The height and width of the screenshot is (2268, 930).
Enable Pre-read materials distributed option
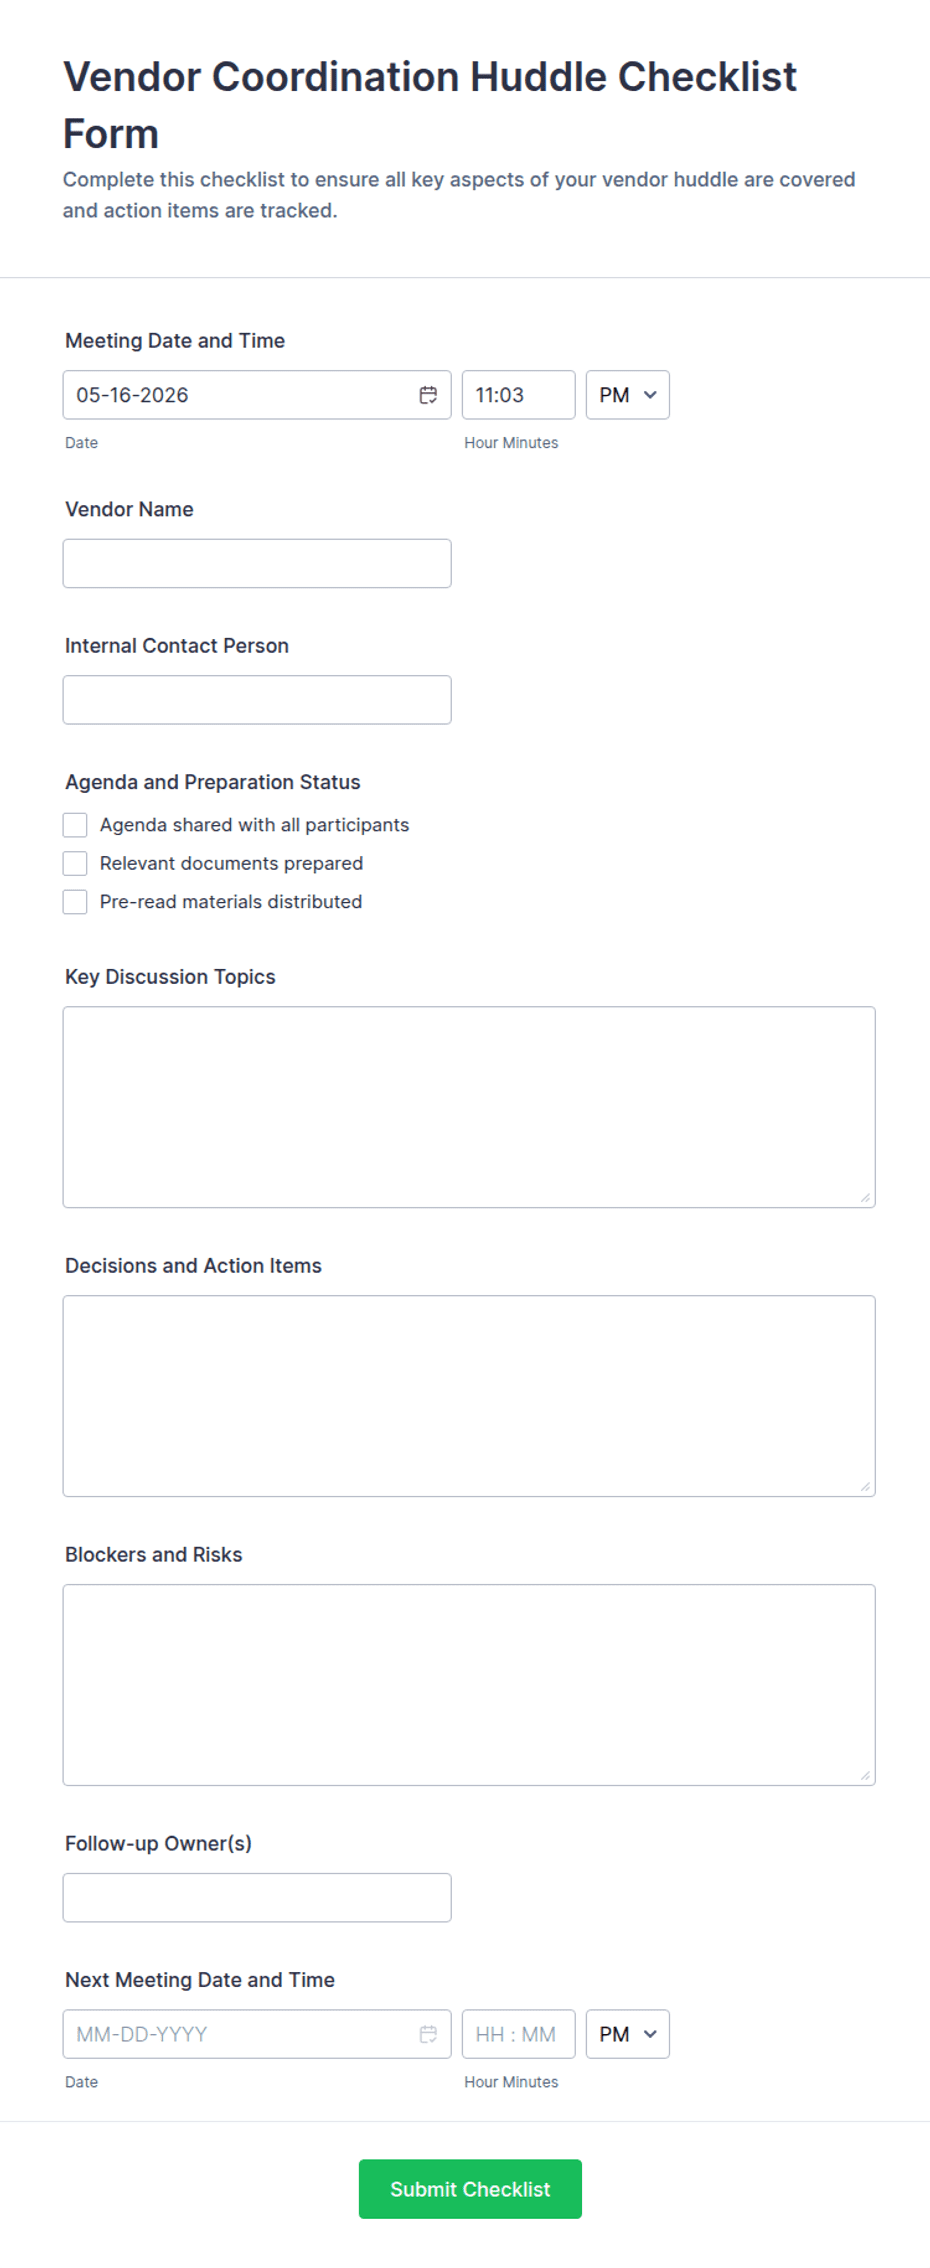coord(75,902)
